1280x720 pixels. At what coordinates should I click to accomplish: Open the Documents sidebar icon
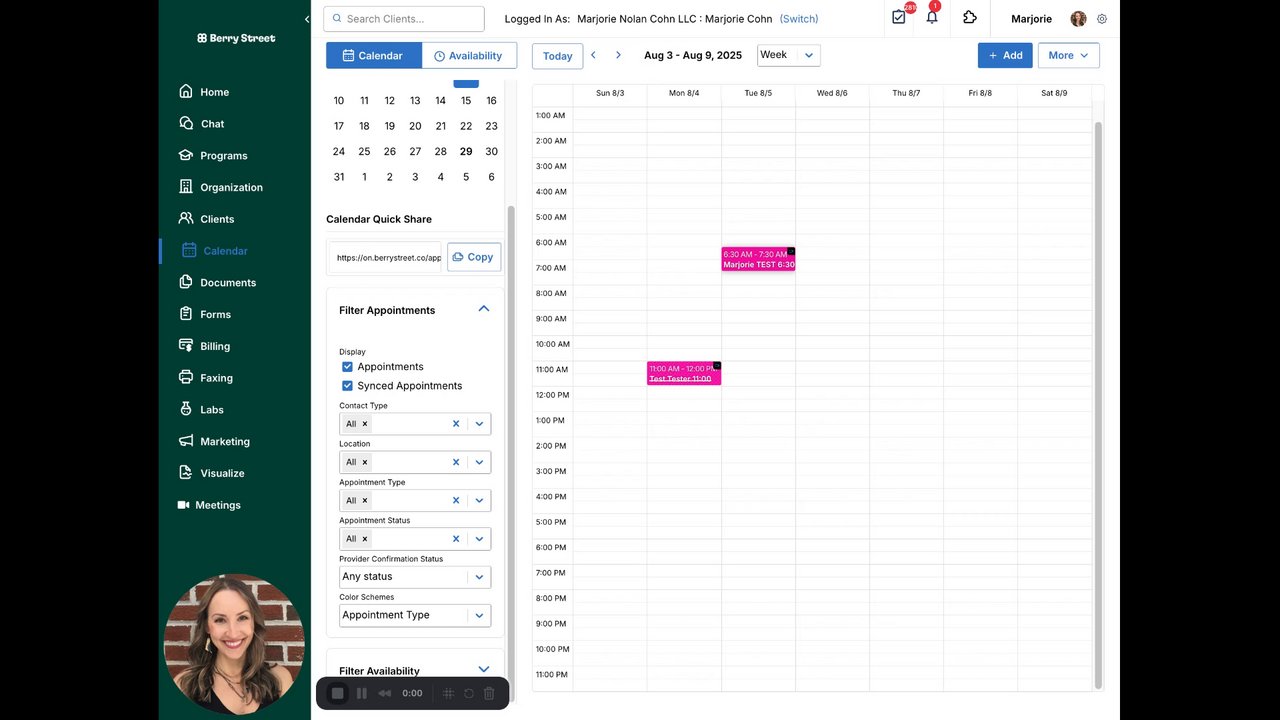pos(186,282)
